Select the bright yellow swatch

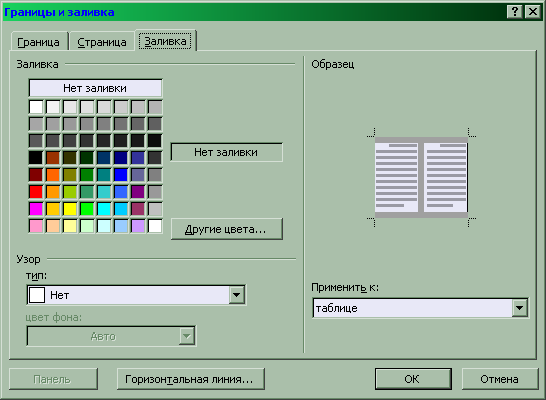70,209
